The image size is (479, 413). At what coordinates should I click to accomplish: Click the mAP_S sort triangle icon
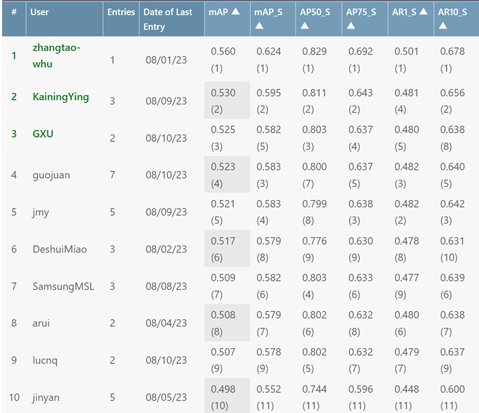point(259,26)
